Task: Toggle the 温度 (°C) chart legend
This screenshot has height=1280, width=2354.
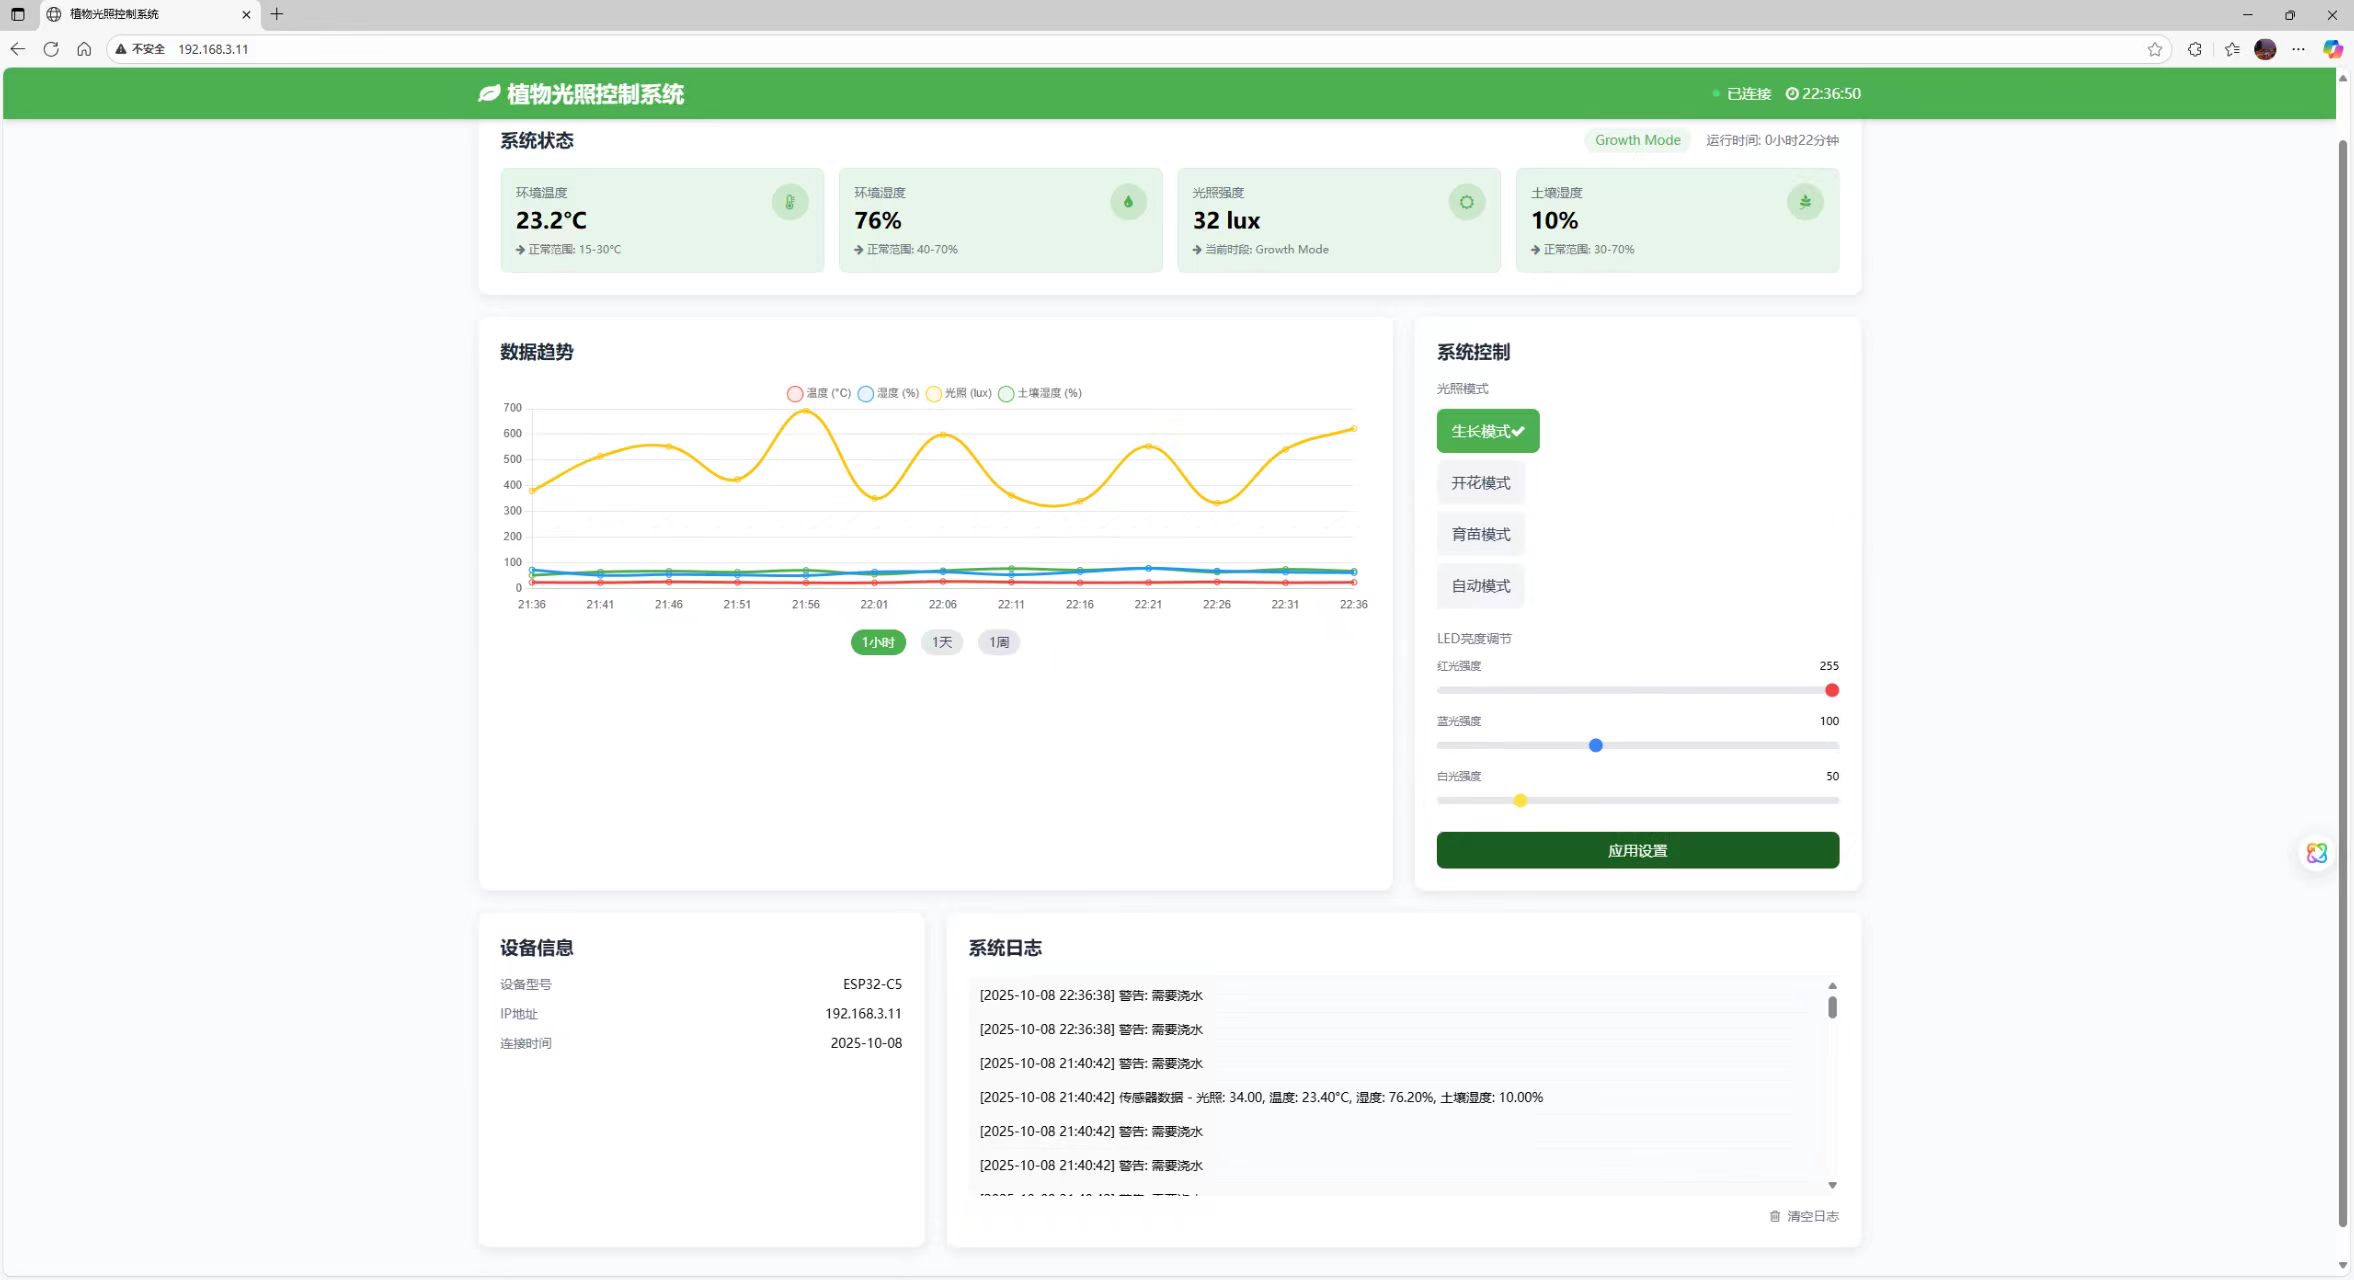Action: pyautogui.click(x=819, y=393)
